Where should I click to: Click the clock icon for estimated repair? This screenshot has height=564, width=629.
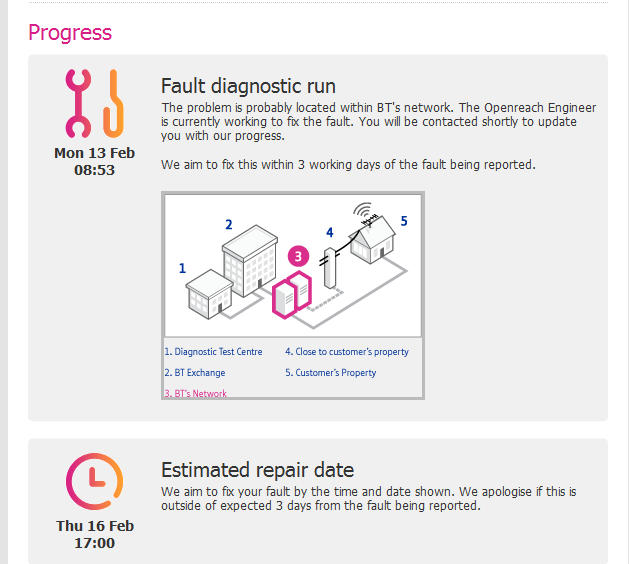[94, 482]
